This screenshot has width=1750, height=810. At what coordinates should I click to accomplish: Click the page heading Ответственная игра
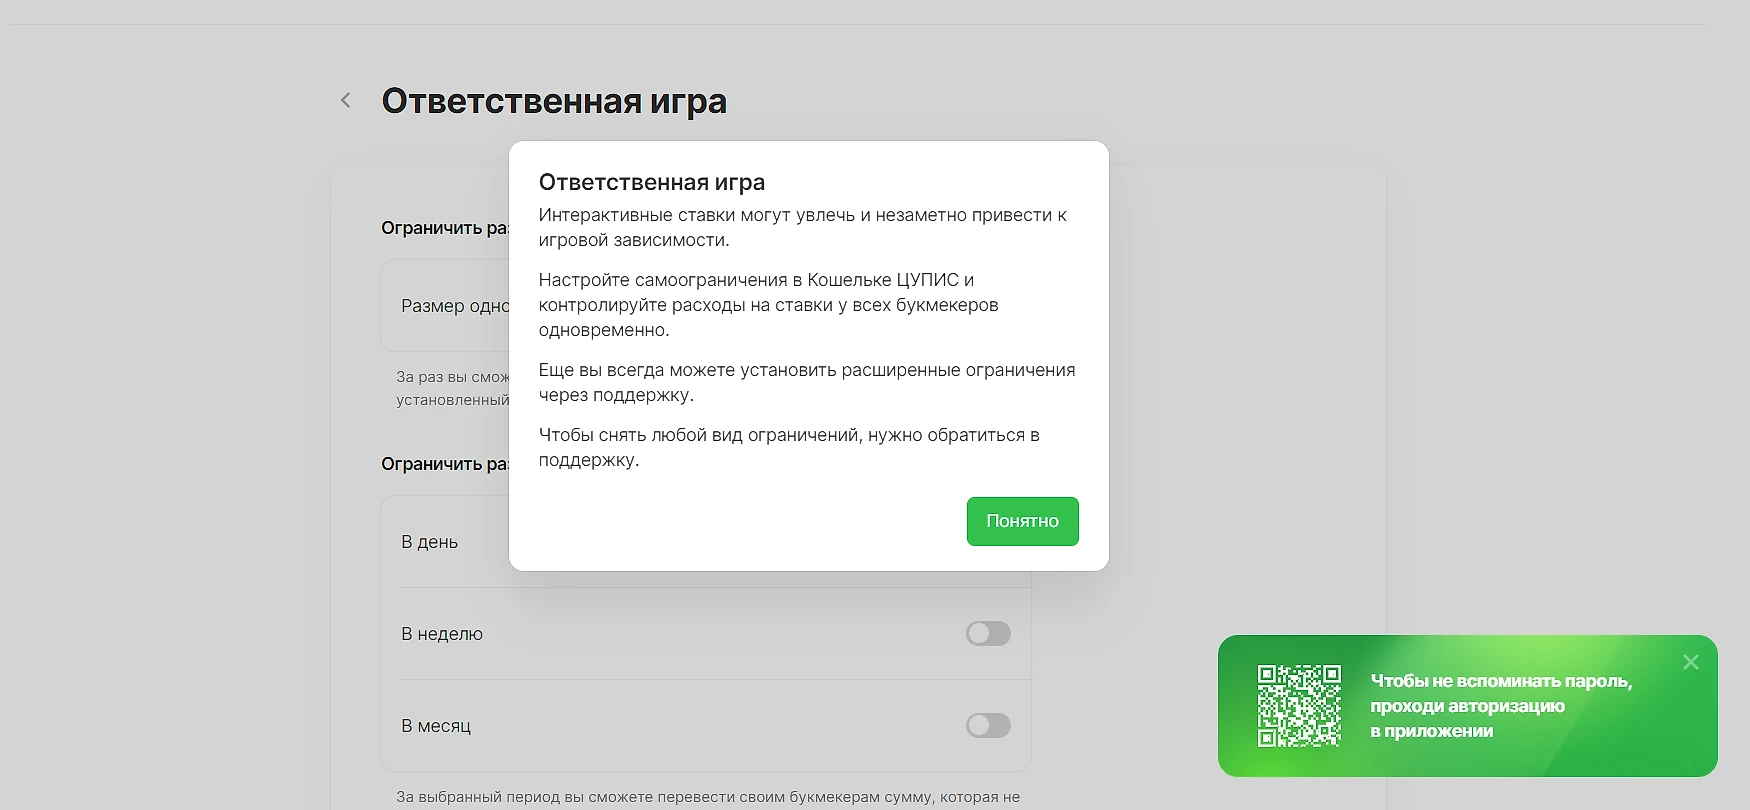tap(554, 101)
